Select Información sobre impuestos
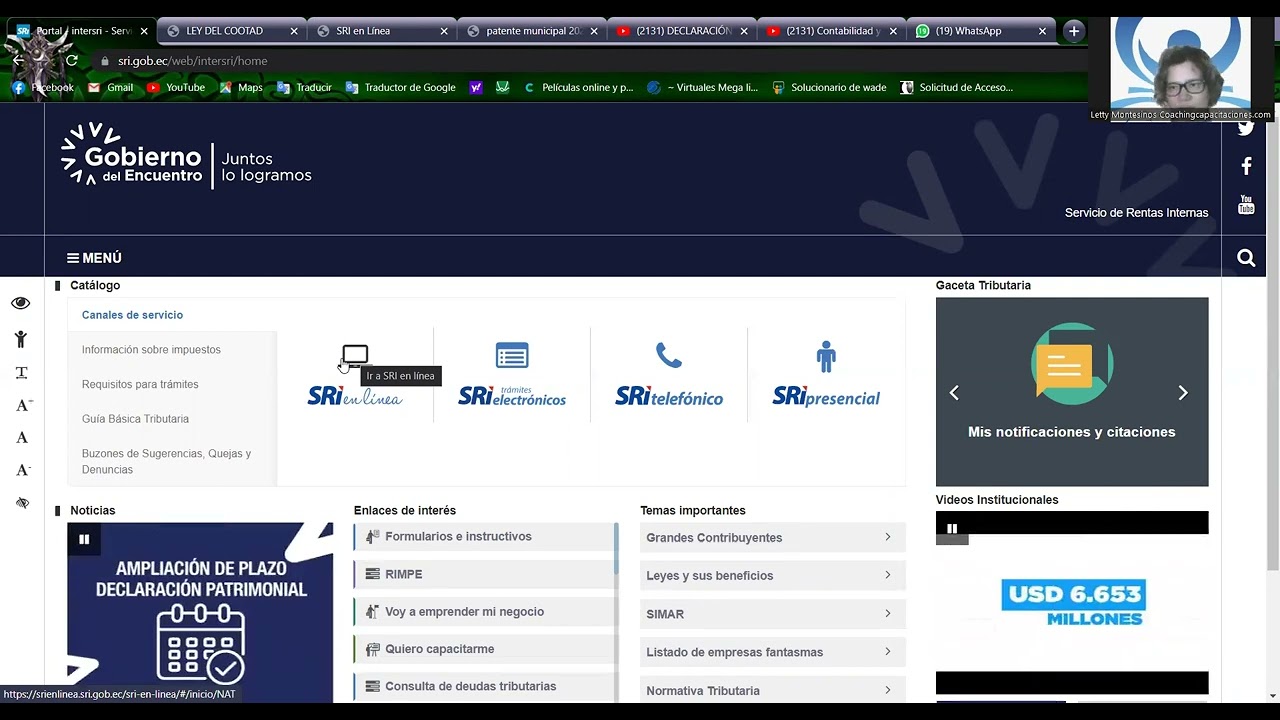Screen dimensions: 1280x720 [x=151, y=350]
